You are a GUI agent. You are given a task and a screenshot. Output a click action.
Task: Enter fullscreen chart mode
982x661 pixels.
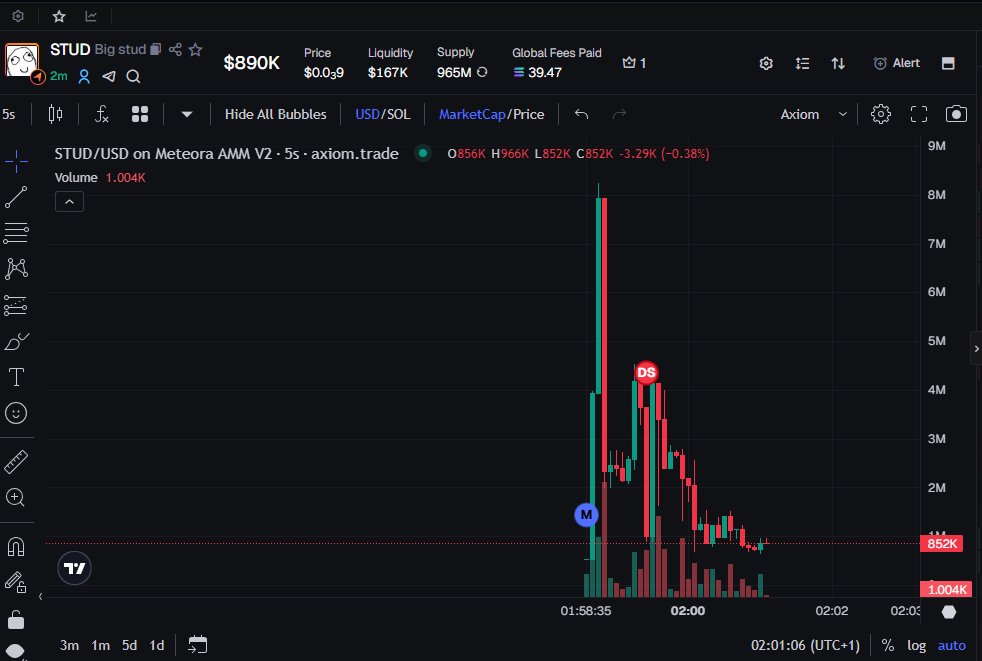(x=919, y=114)
